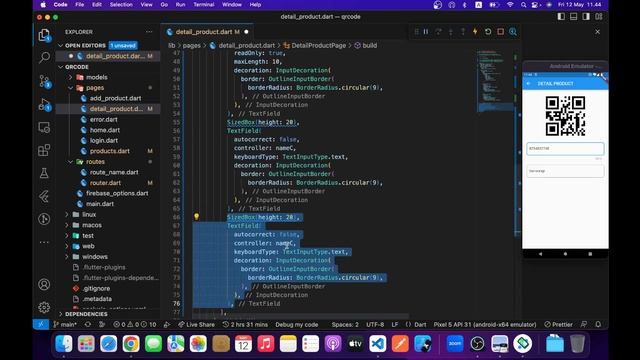The width and height of the screenshot is (640, 360).
Task: Click the Live Share status bar item
Action: click(x=196, y=324)
